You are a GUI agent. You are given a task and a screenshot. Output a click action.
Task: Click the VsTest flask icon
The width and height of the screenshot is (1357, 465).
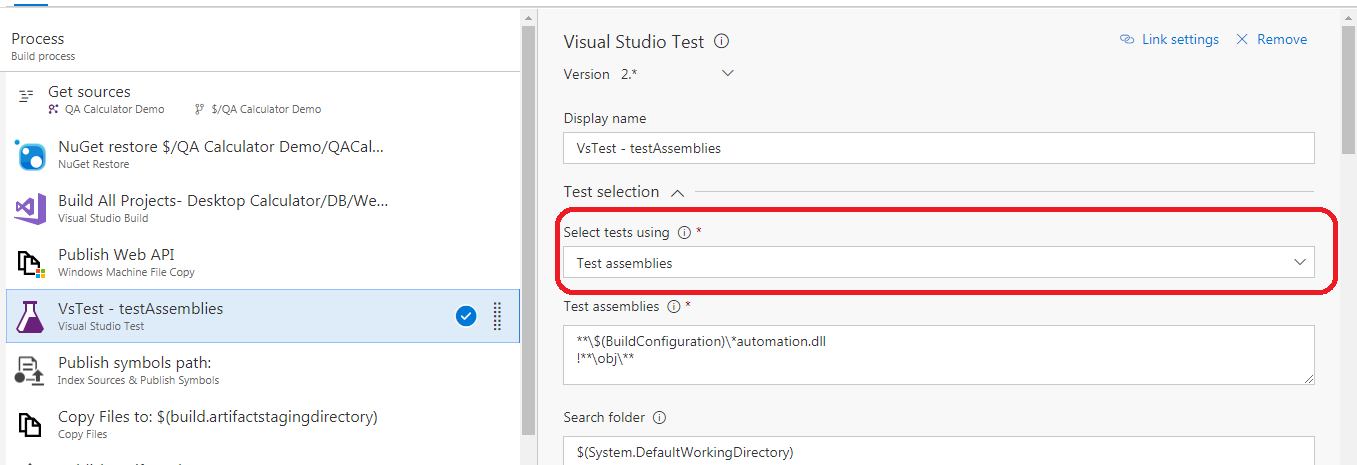click(30, 317)
